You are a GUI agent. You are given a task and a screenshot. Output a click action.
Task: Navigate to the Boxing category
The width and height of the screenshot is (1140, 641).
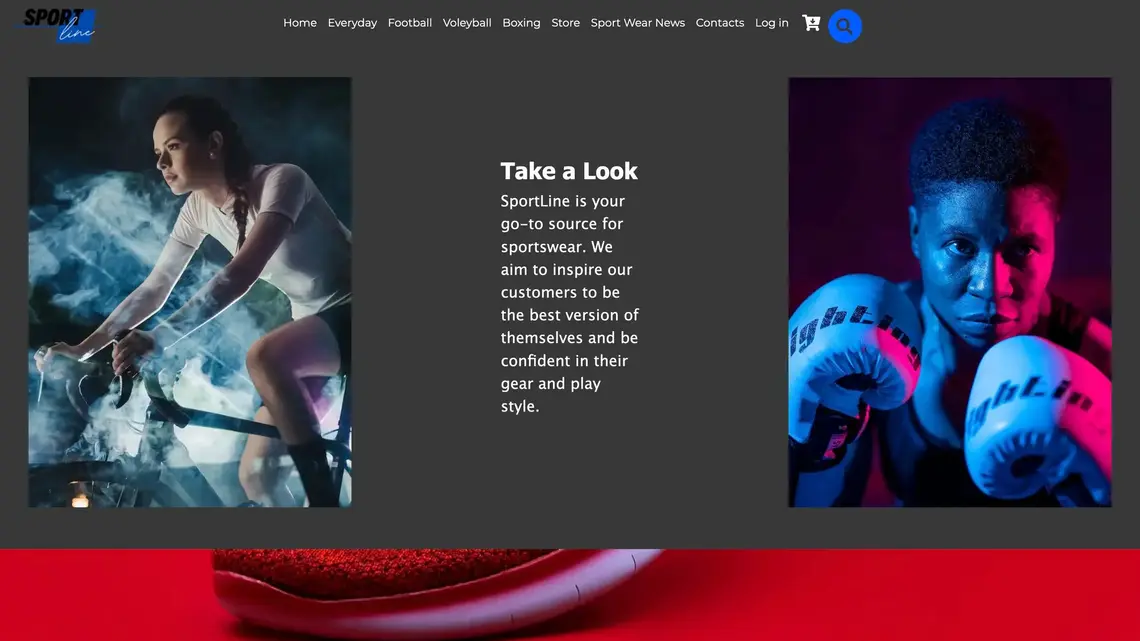coord(521,23)
